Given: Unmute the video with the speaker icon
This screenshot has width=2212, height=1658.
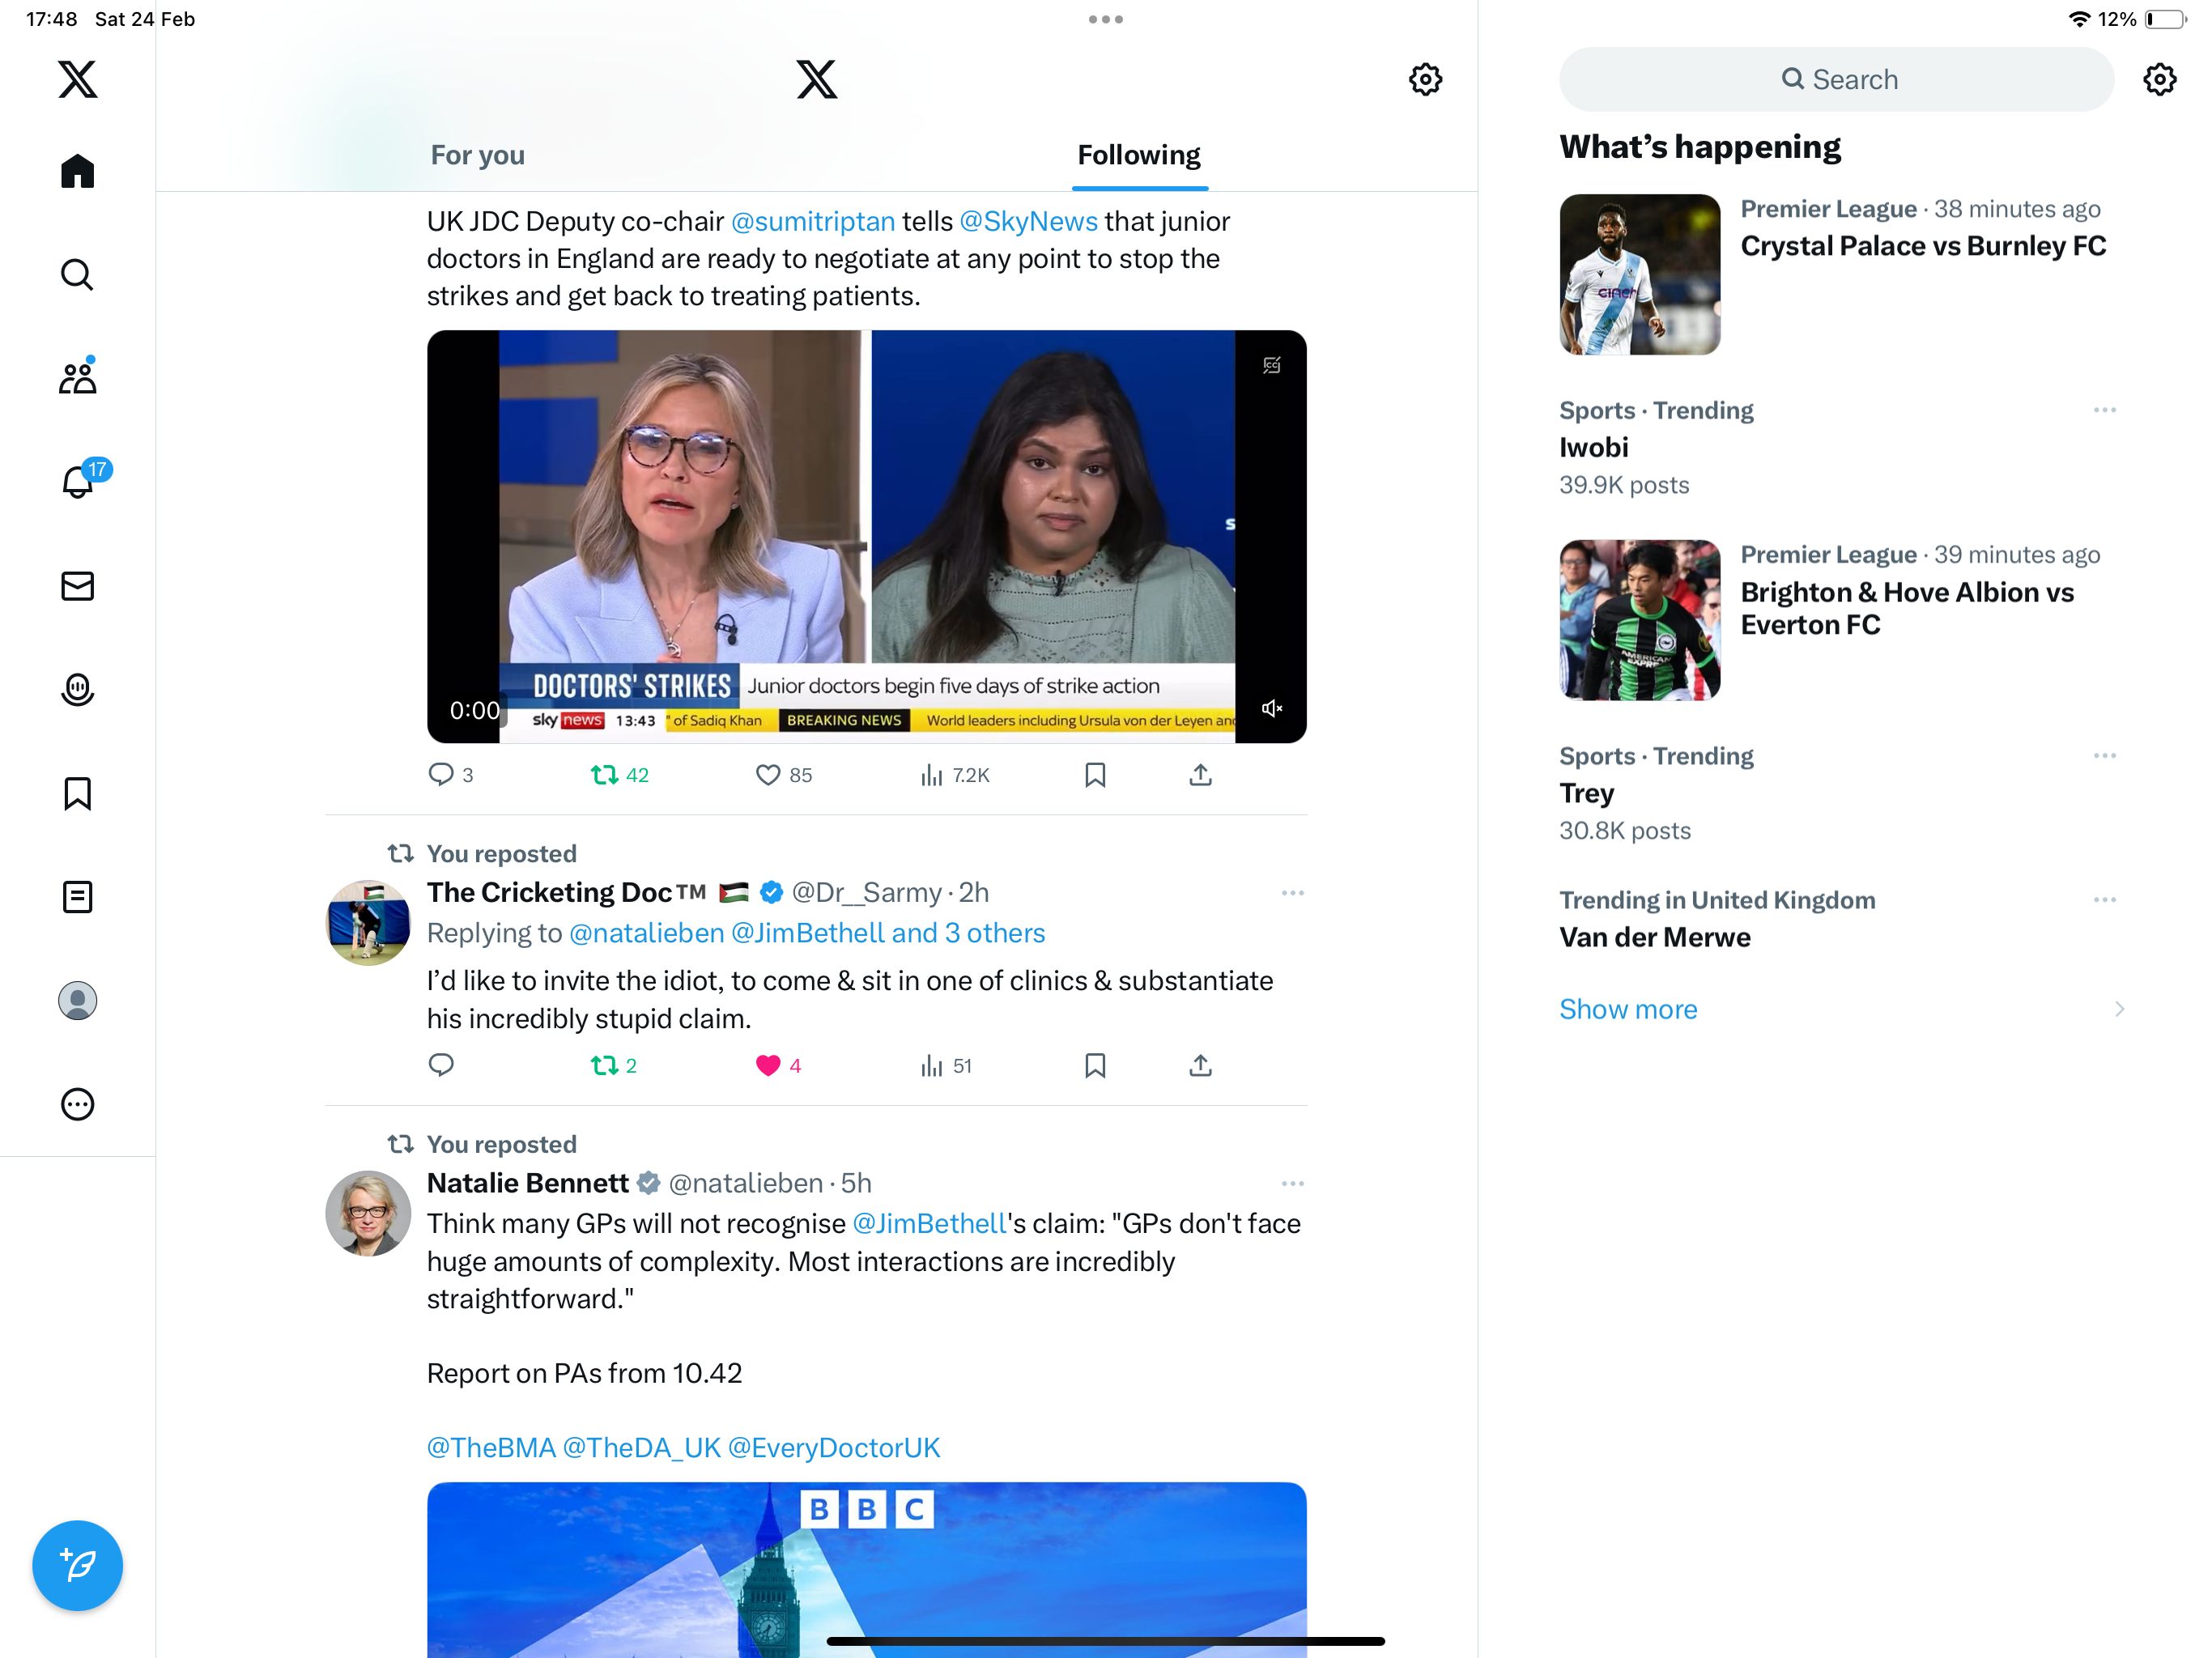Looking at the screenshot, I should pos(1271,708).
